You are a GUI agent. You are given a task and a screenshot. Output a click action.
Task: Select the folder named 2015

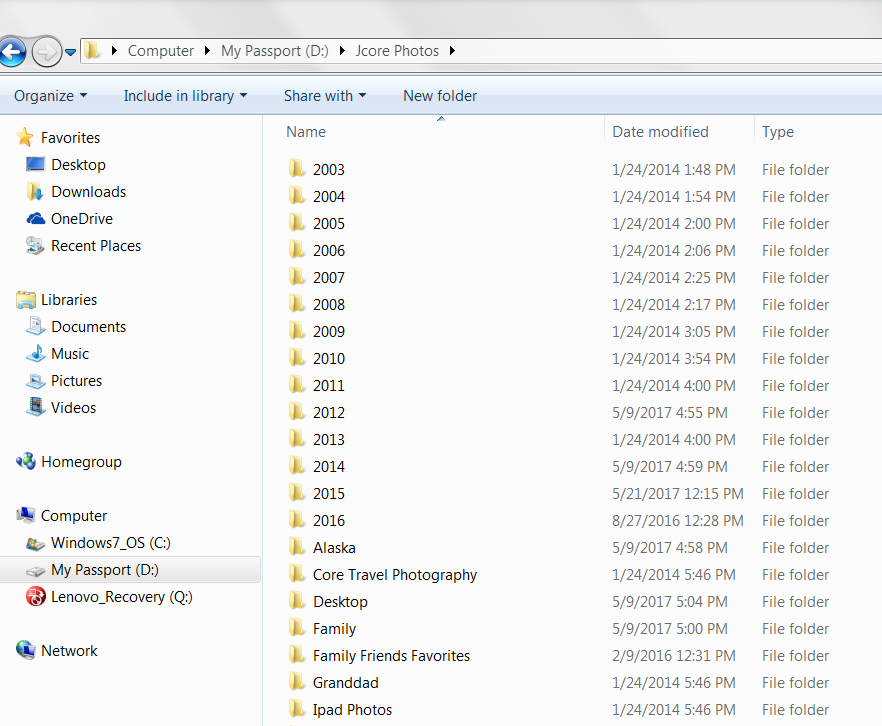328,494
